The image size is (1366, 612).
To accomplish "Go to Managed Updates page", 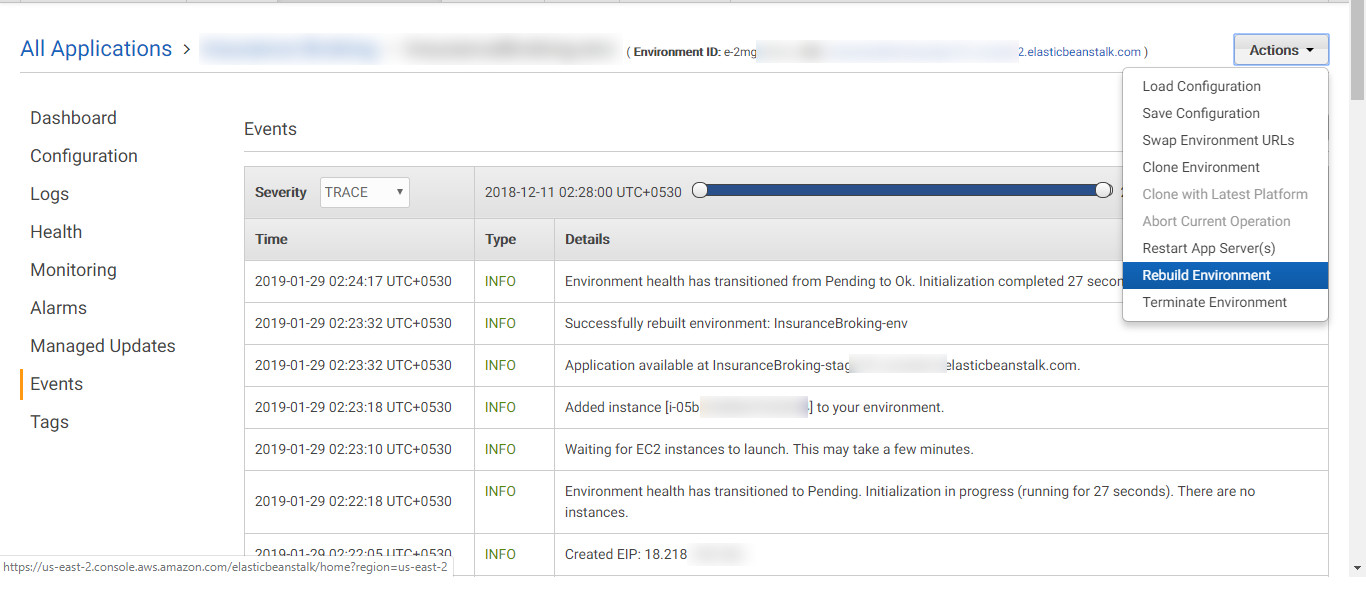I will [102, 346].
